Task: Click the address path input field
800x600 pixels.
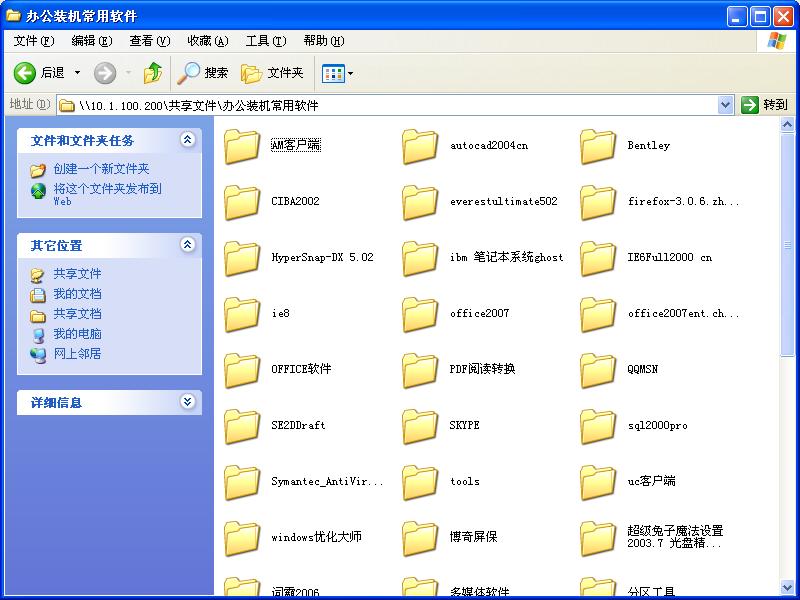Action: 388,106
